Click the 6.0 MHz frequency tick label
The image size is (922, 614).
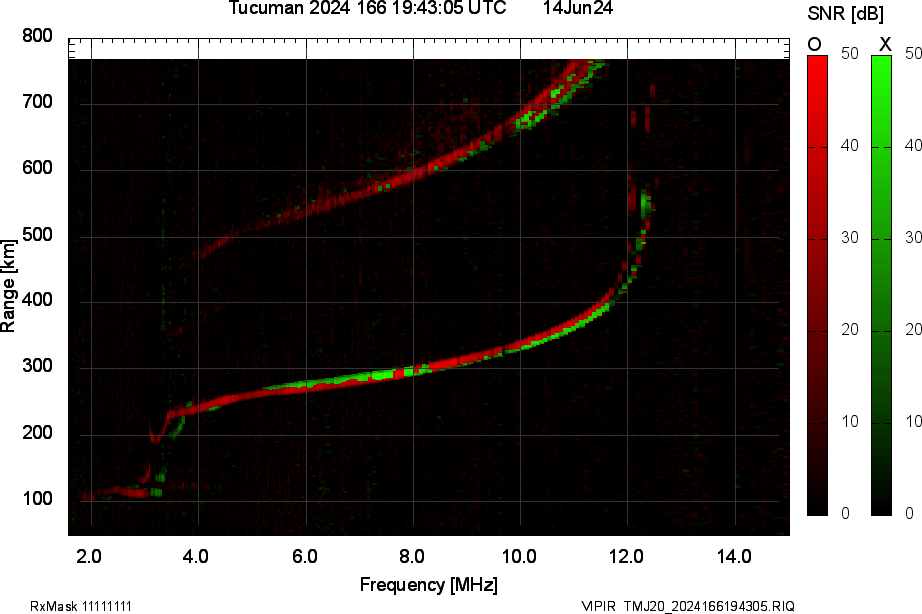coord(305,556)
